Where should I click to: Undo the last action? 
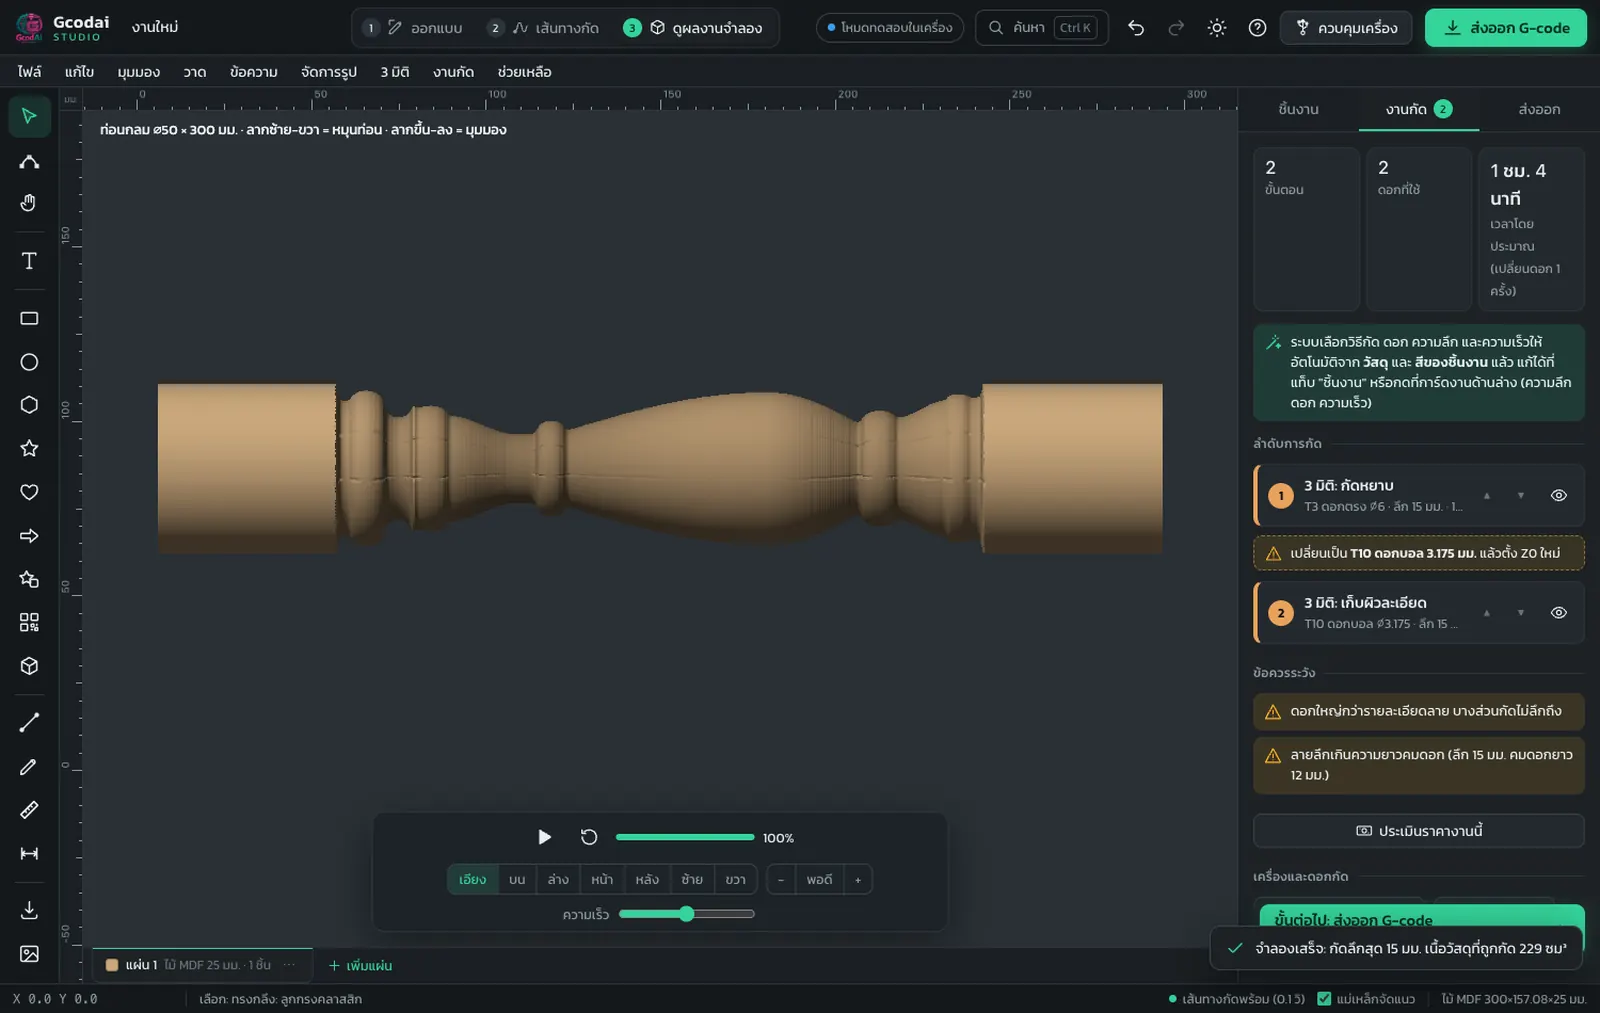(x=1136, y=28)
